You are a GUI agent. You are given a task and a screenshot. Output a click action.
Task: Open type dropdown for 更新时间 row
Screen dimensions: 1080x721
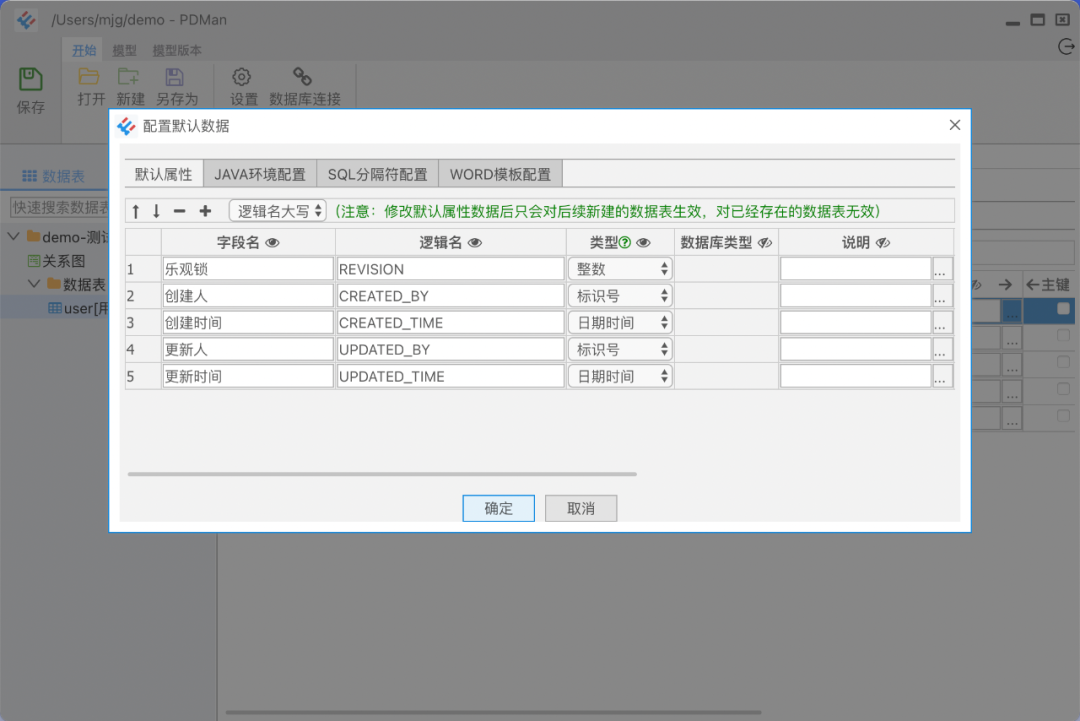coord(620,377)
